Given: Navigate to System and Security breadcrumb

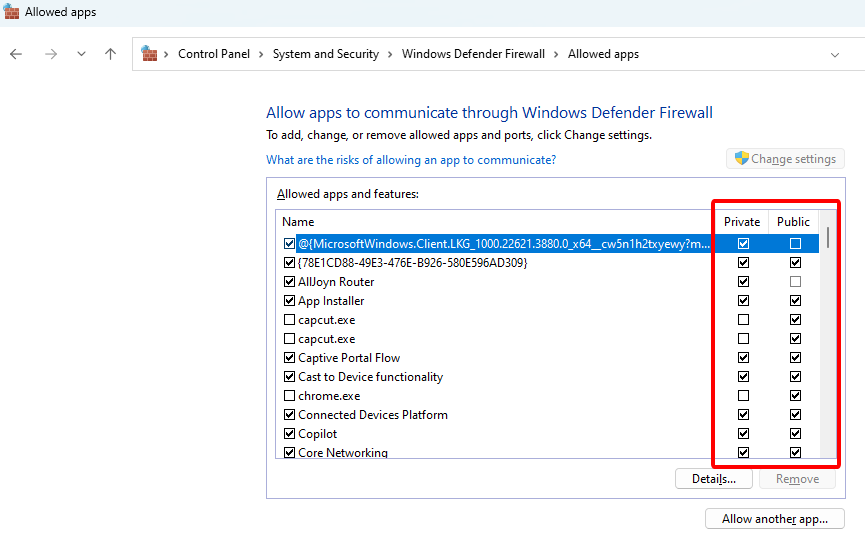Looking at the screenshot, I should pyautogui.click(x=325, y=54).
